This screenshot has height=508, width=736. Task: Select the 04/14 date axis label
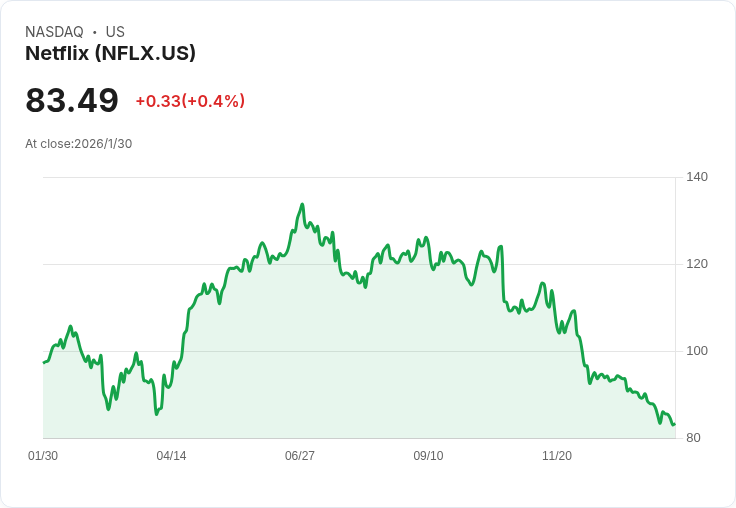171,455
